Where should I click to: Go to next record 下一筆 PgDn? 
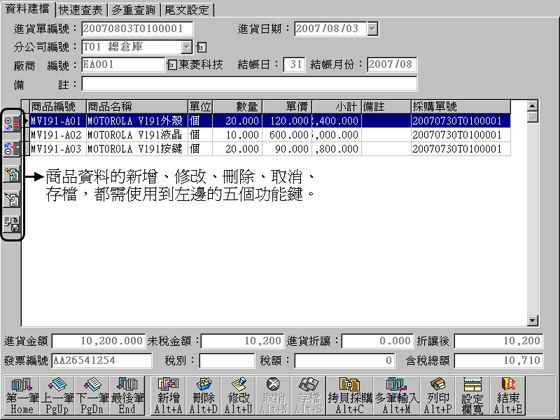(92, 396)
